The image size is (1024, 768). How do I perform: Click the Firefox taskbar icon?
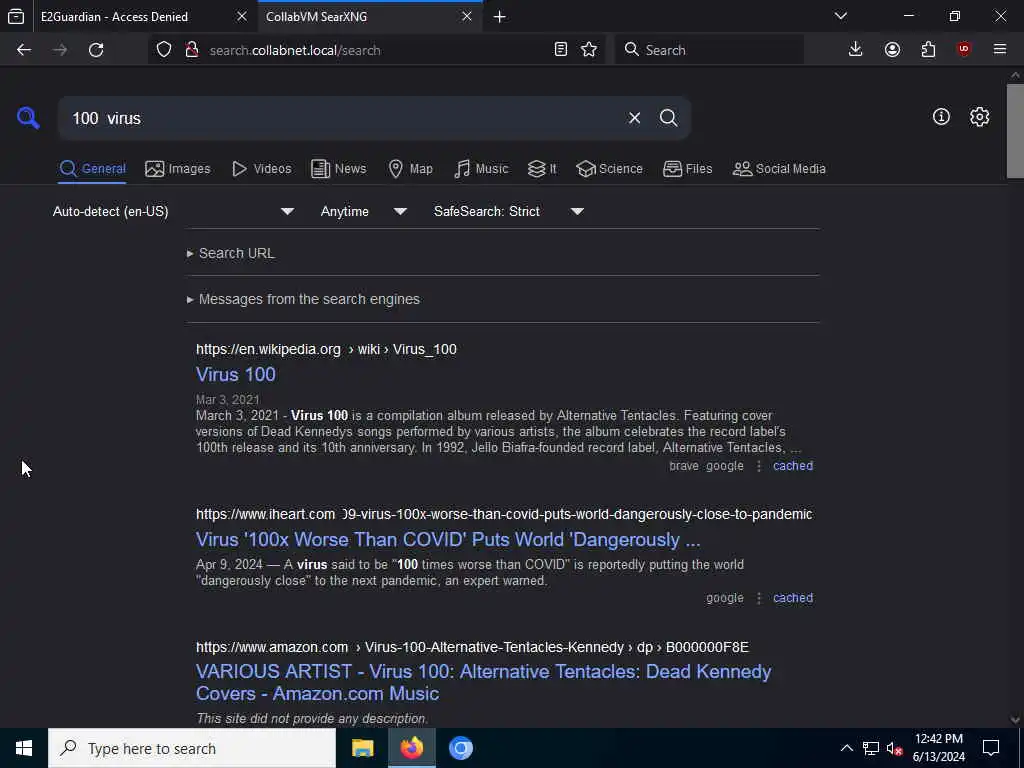[x=411, y=748]
